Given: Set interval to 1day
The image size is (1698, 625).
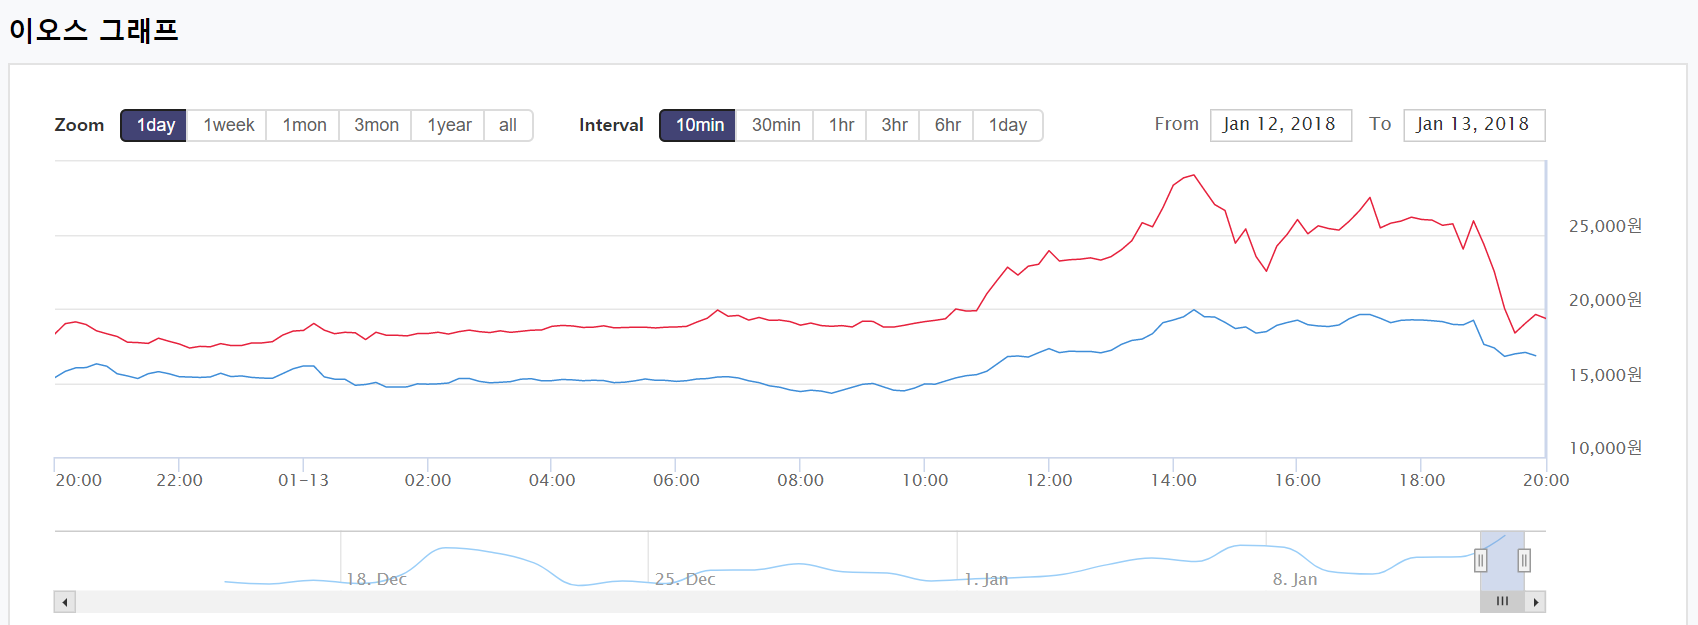Looking at the screenshot, I should pyautogui.click(x=1008, y=125).
